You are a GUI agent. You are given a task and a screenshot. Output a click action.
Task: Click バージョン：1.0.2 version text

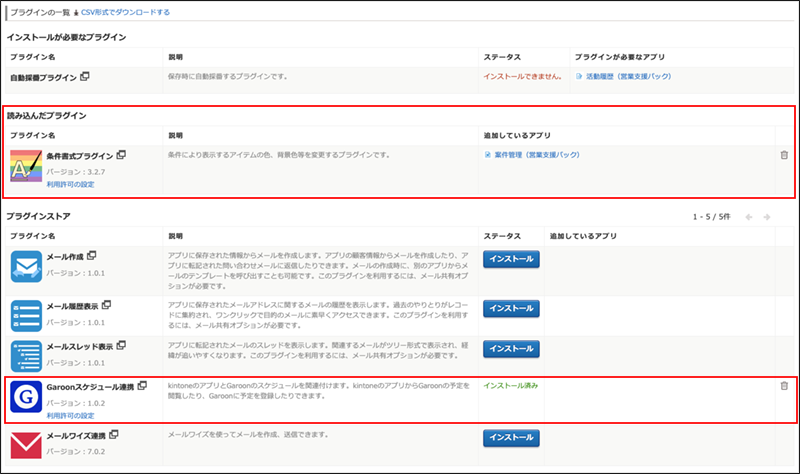coord(76,403)
